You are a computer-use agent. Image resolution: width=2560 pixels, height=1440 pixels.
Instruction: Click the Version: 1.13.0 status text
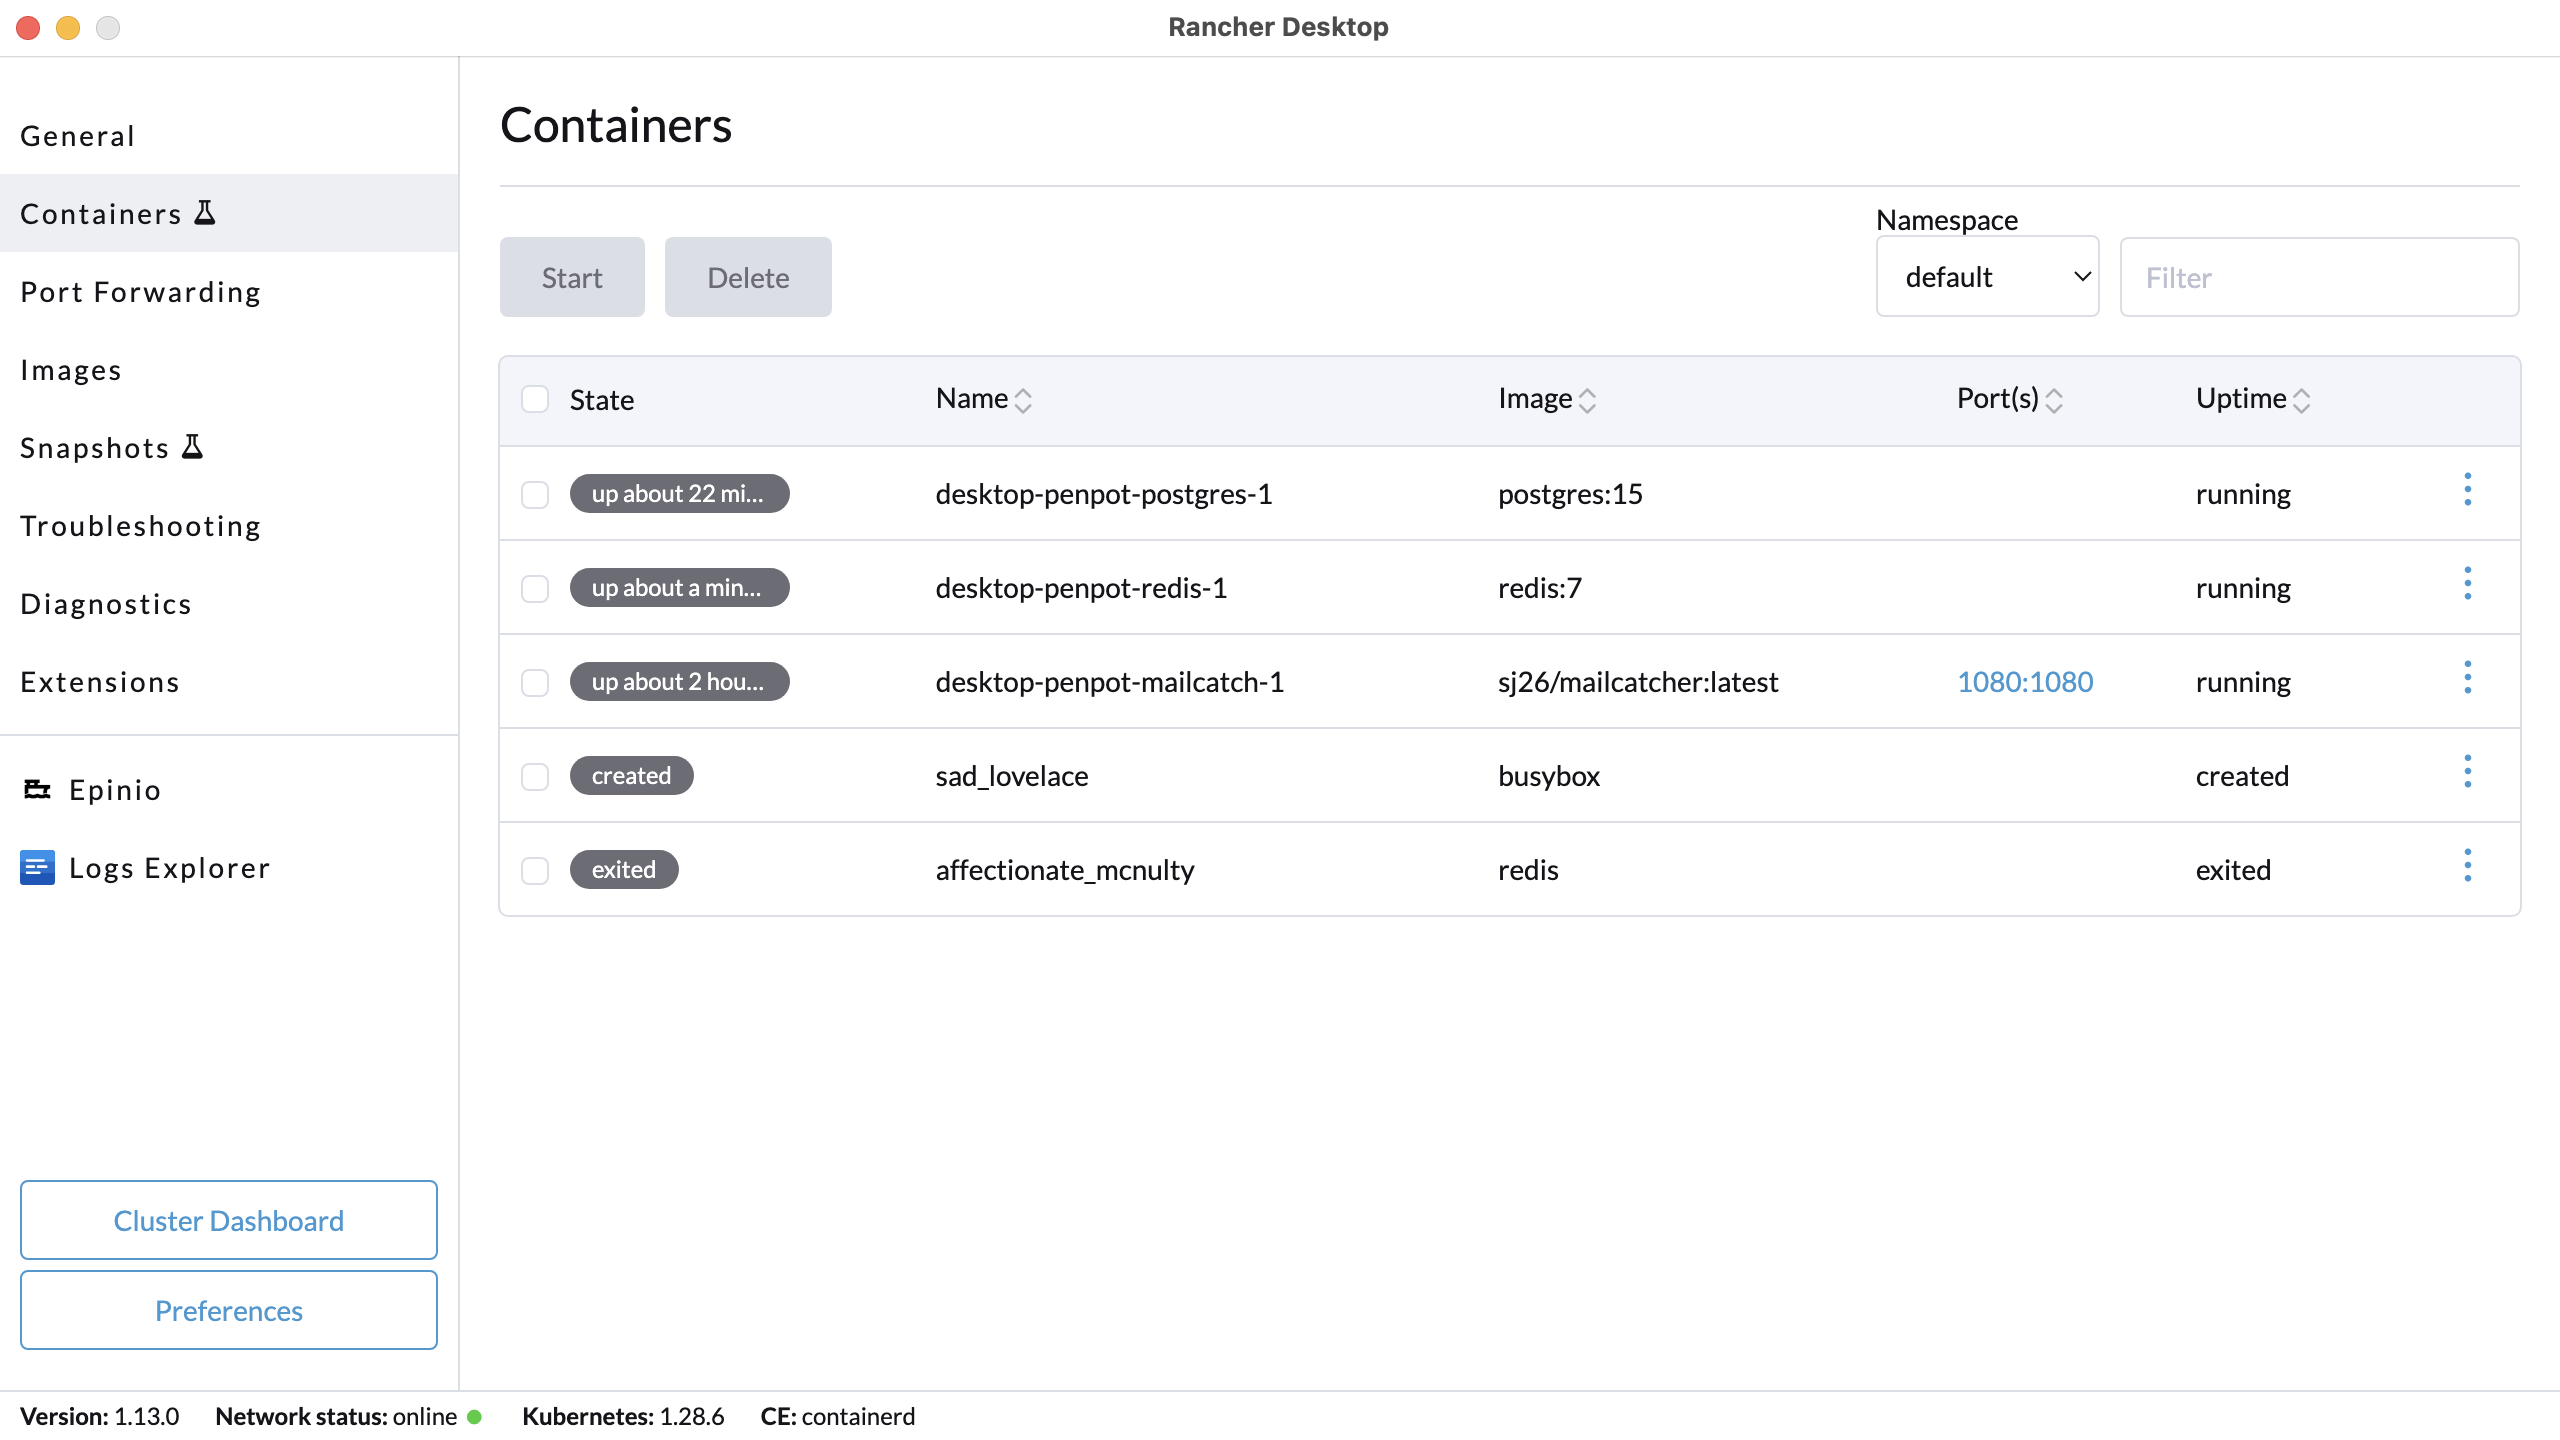point(100,1417)
